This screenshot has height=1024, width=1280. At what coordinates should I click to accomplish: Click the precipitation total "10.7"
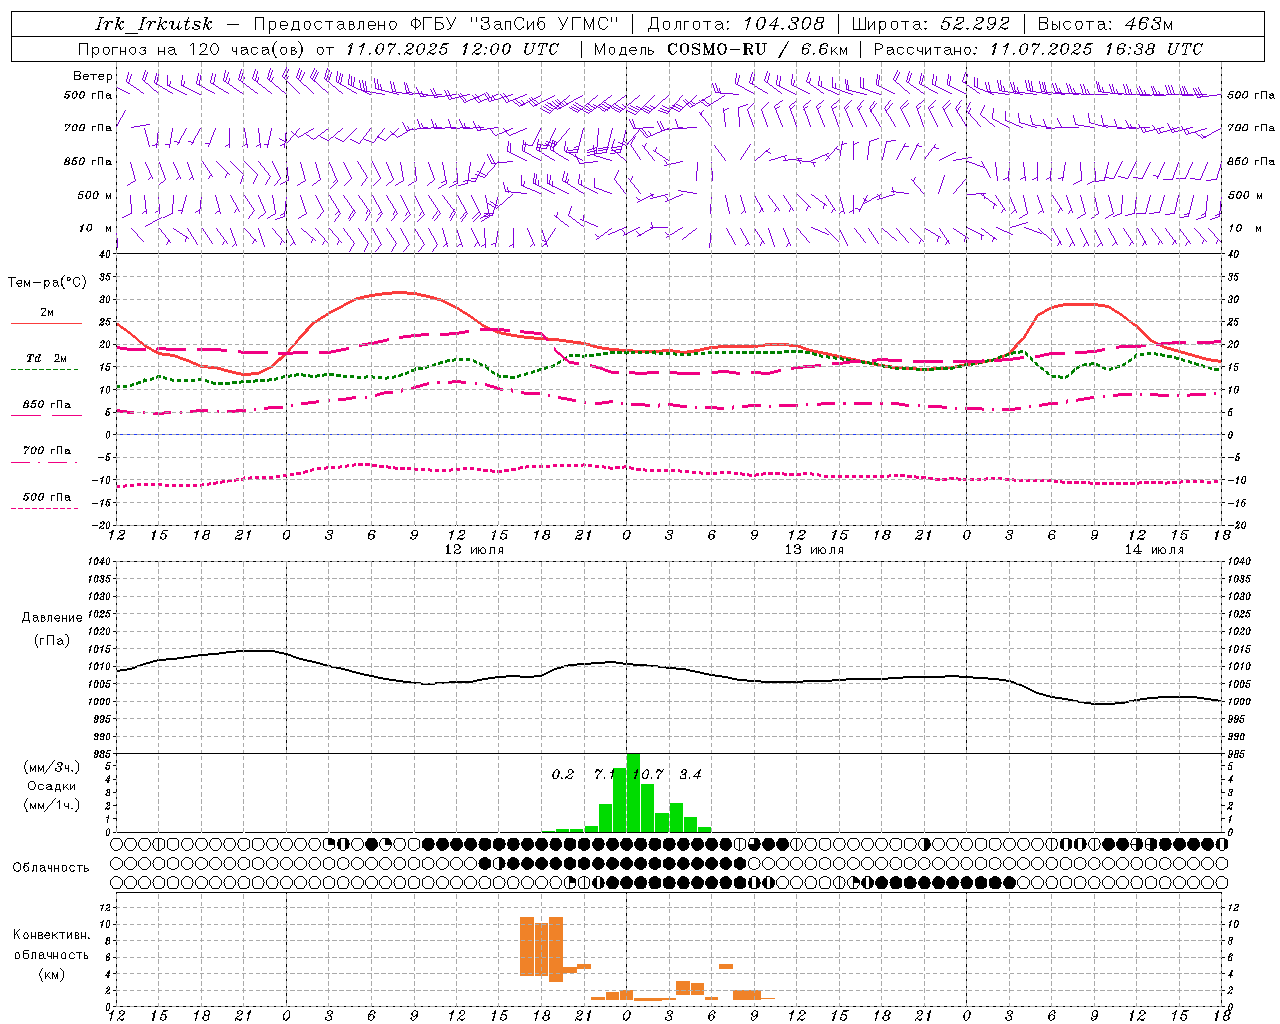[648, 774]
